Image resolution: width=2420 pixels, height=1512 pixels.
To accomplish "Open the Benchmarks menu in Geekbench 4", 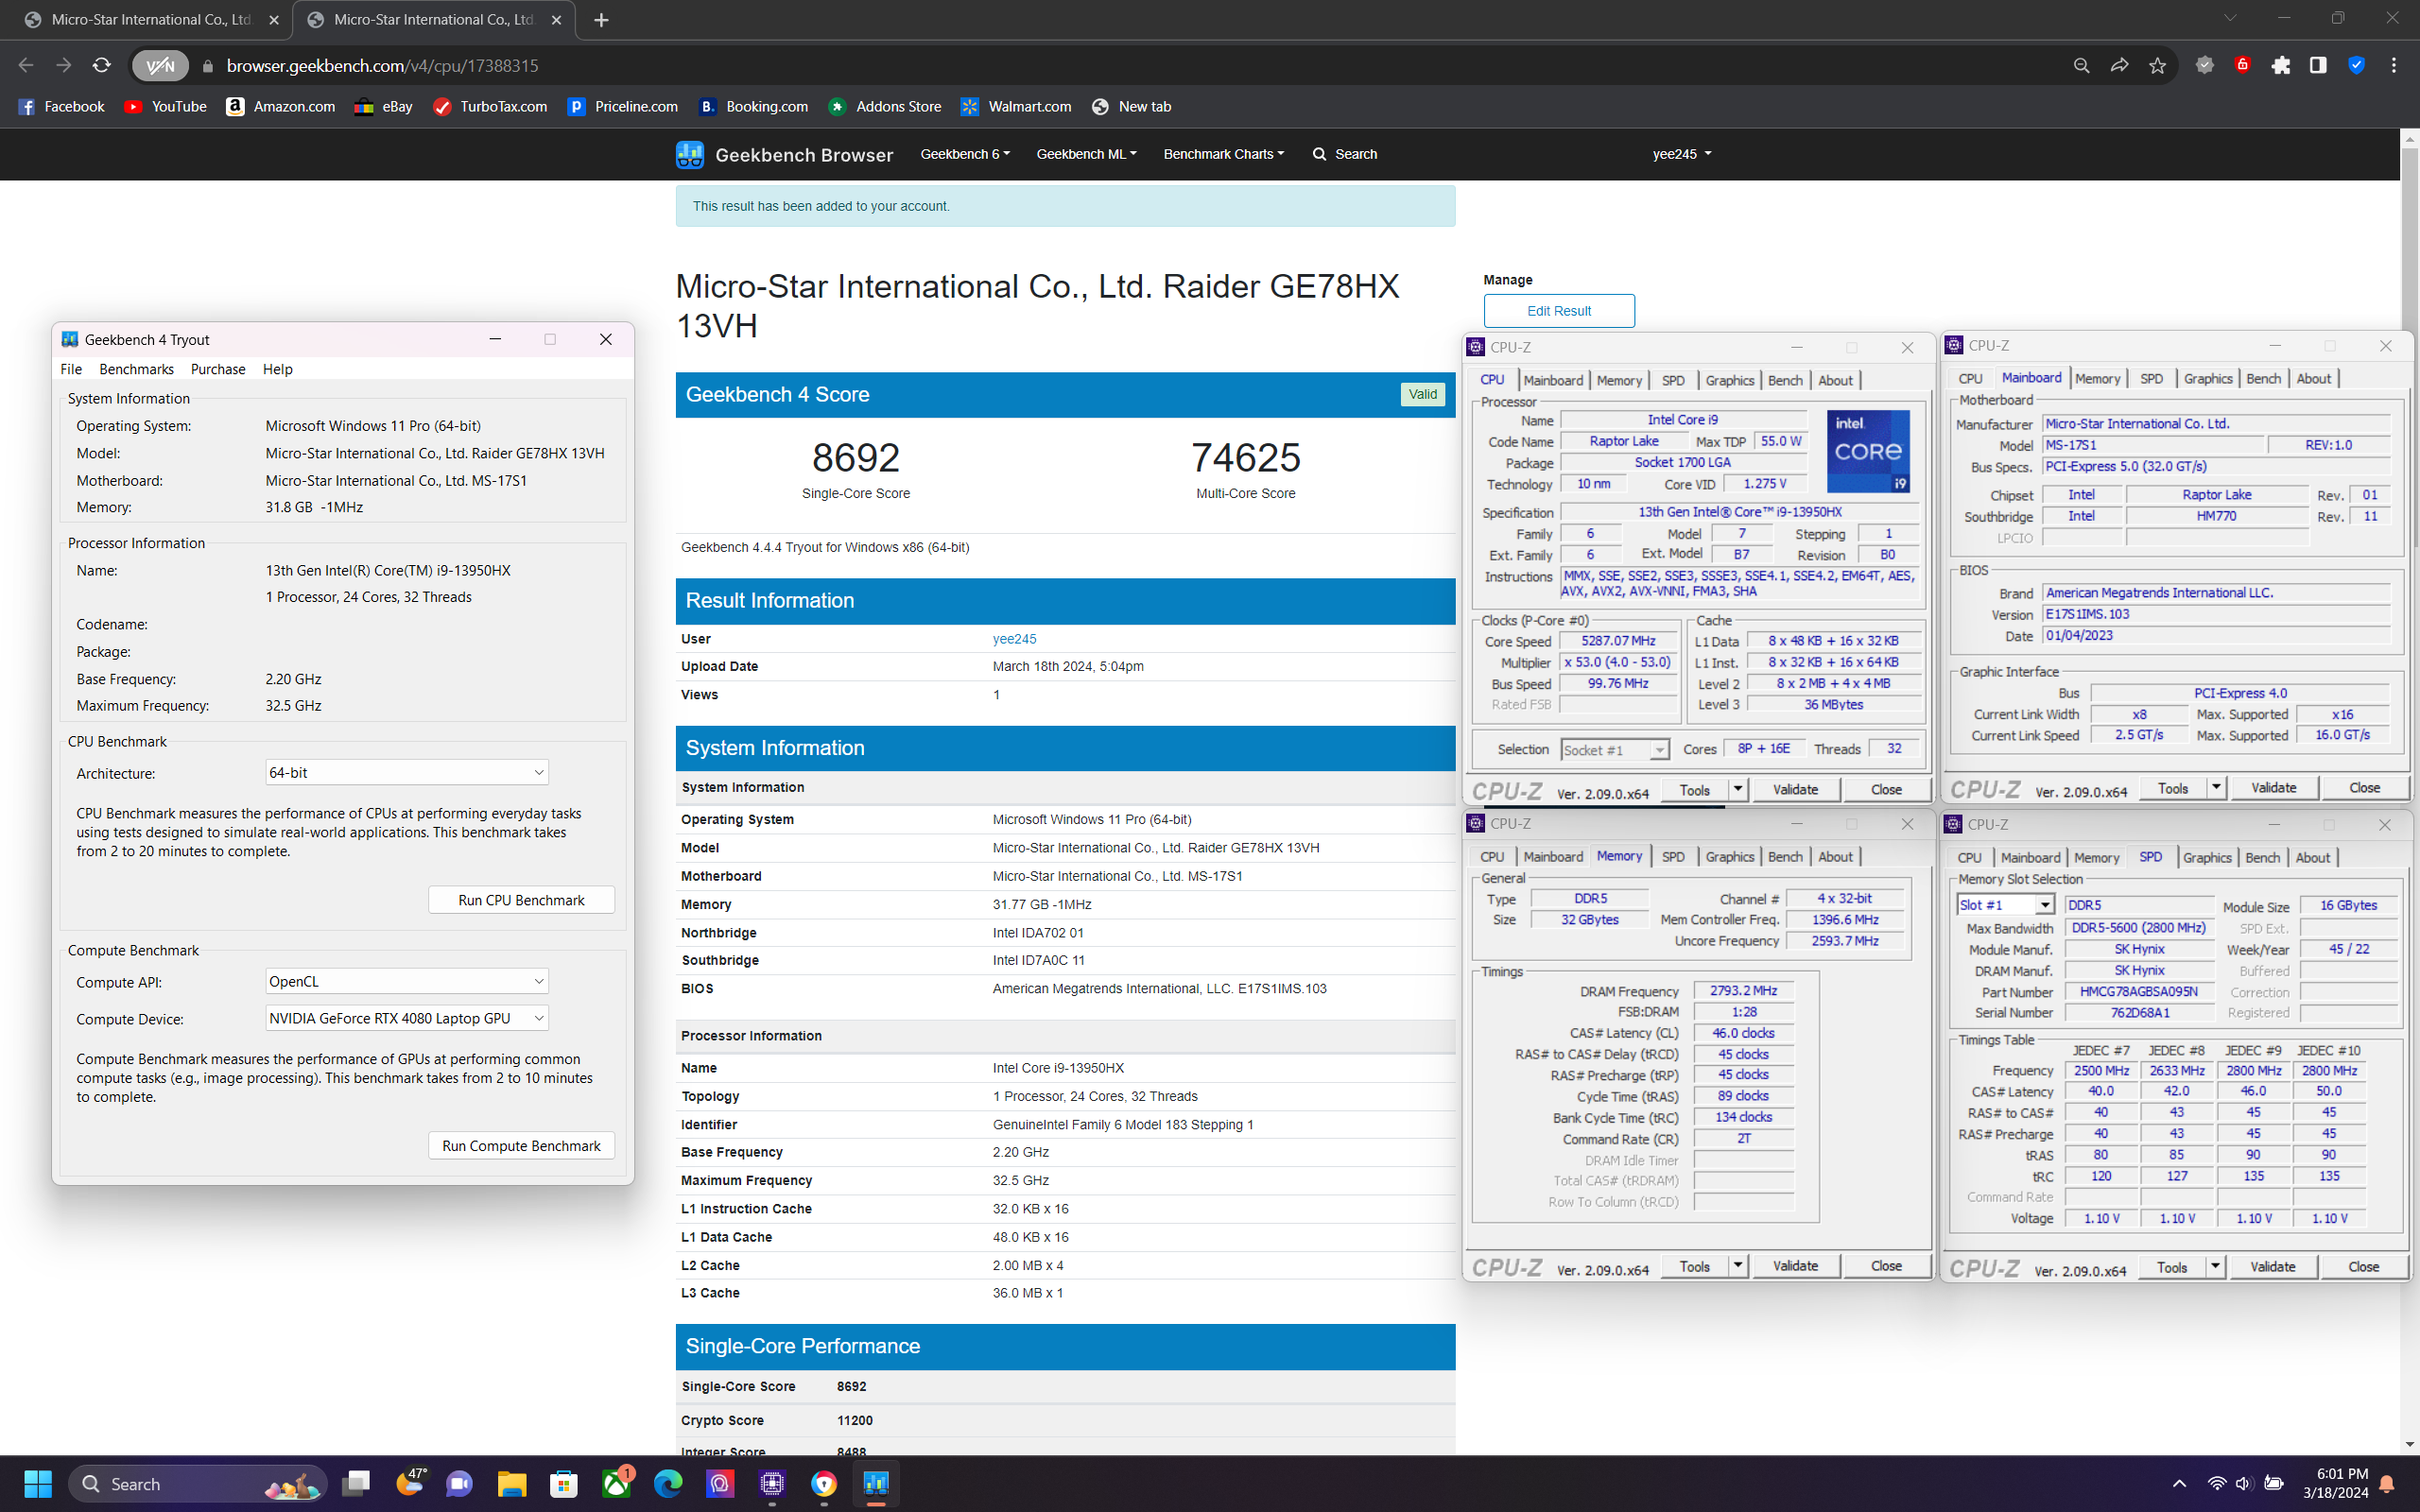I will [x=136, y=369].
